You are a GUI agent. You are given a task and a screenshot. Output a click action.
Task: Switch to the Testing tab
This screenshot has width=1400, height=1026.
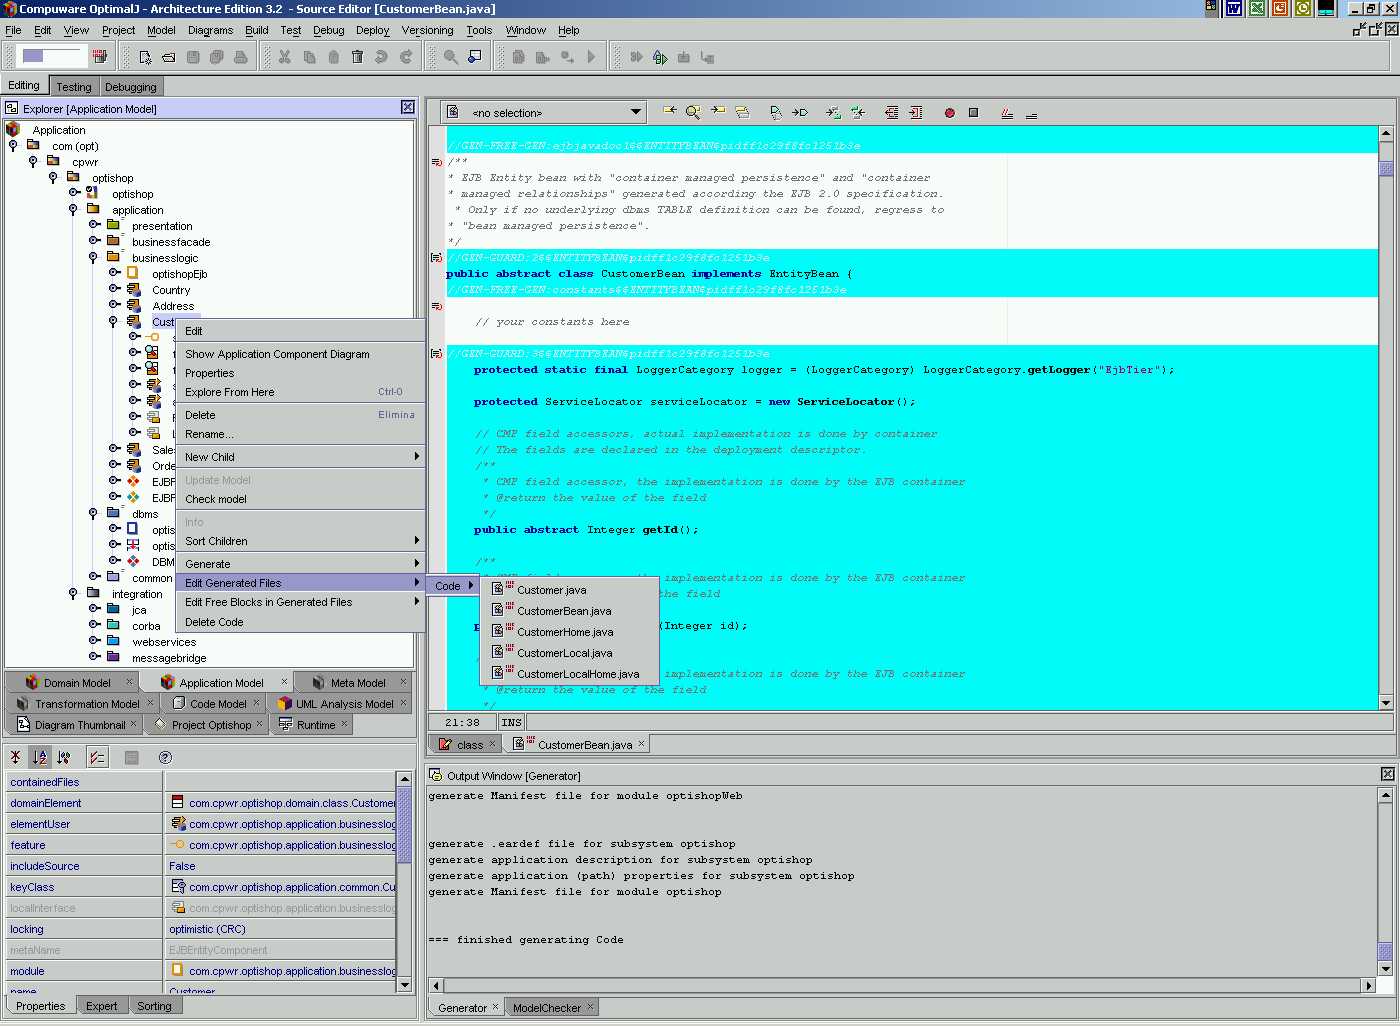pos(74,87)
